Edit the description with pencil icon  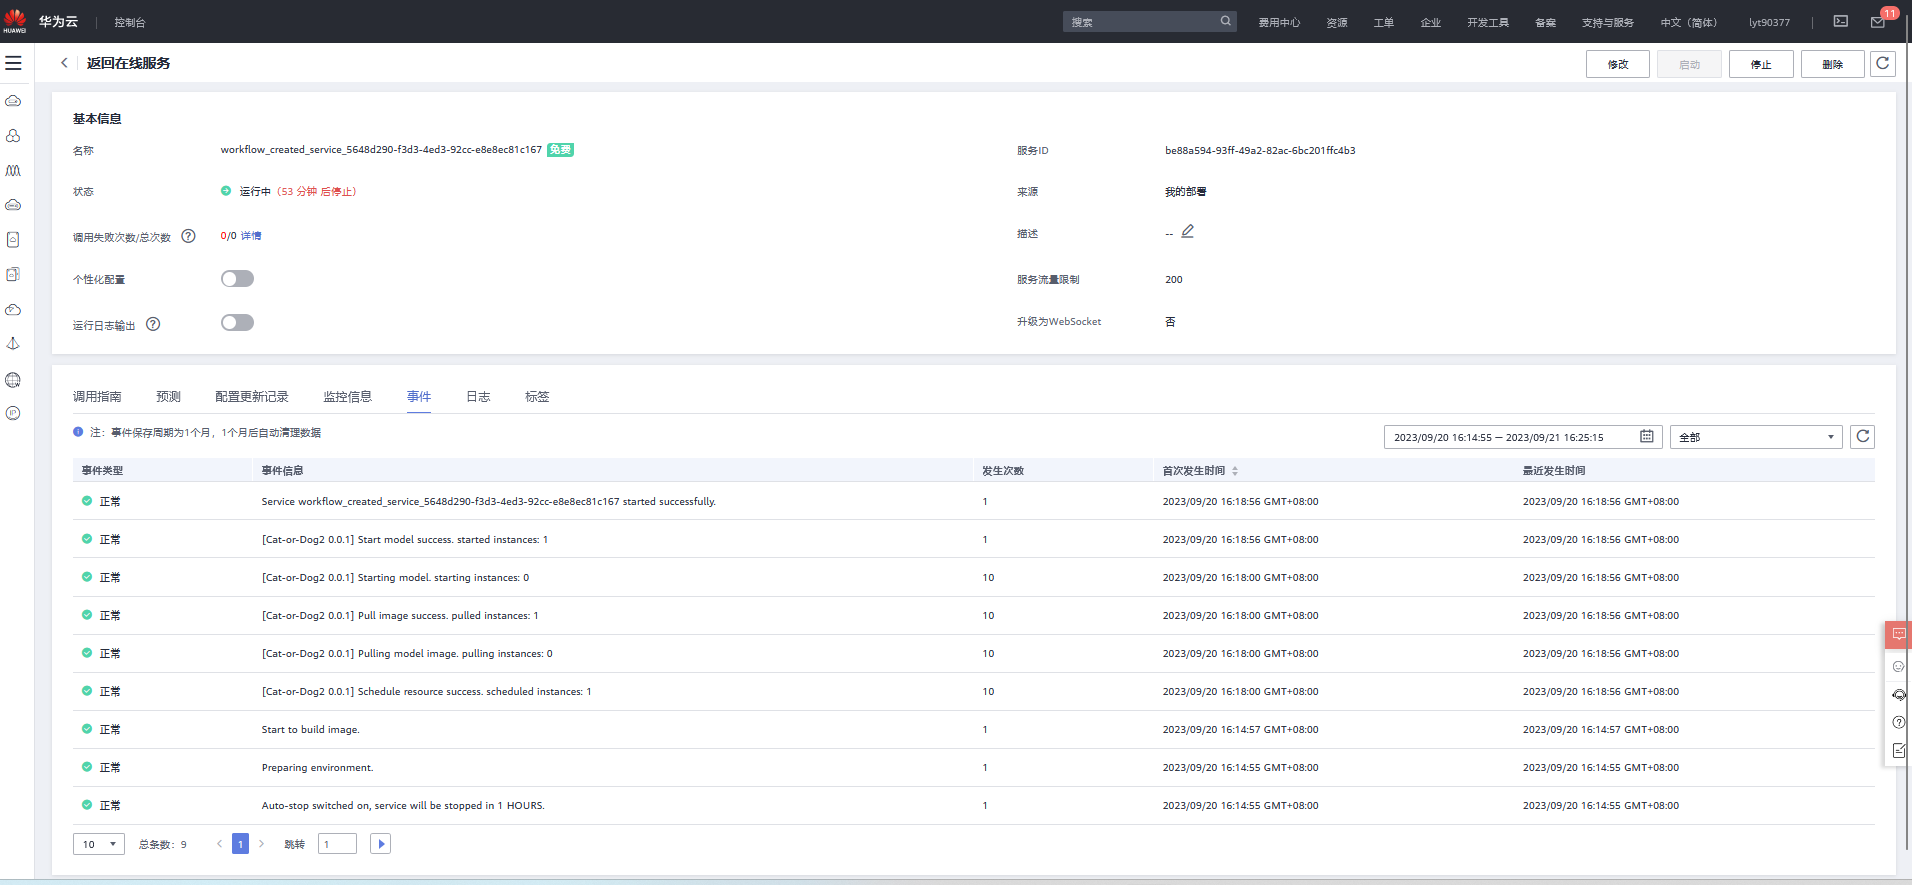(1187, 231)
